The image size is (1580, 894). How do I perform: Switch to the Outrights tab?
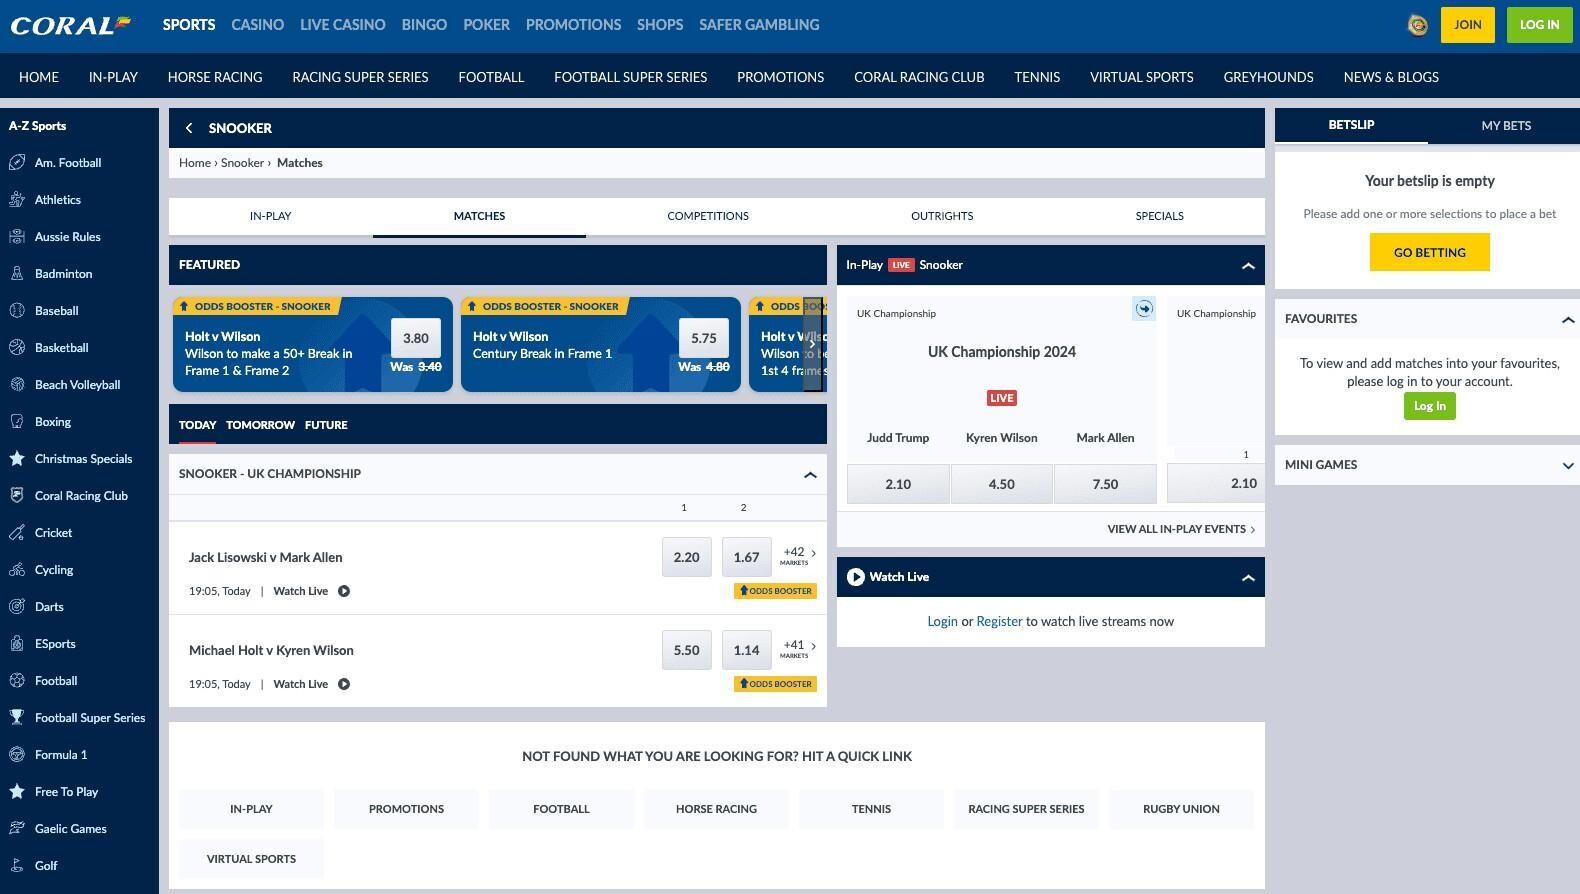[x=942, y=216]
